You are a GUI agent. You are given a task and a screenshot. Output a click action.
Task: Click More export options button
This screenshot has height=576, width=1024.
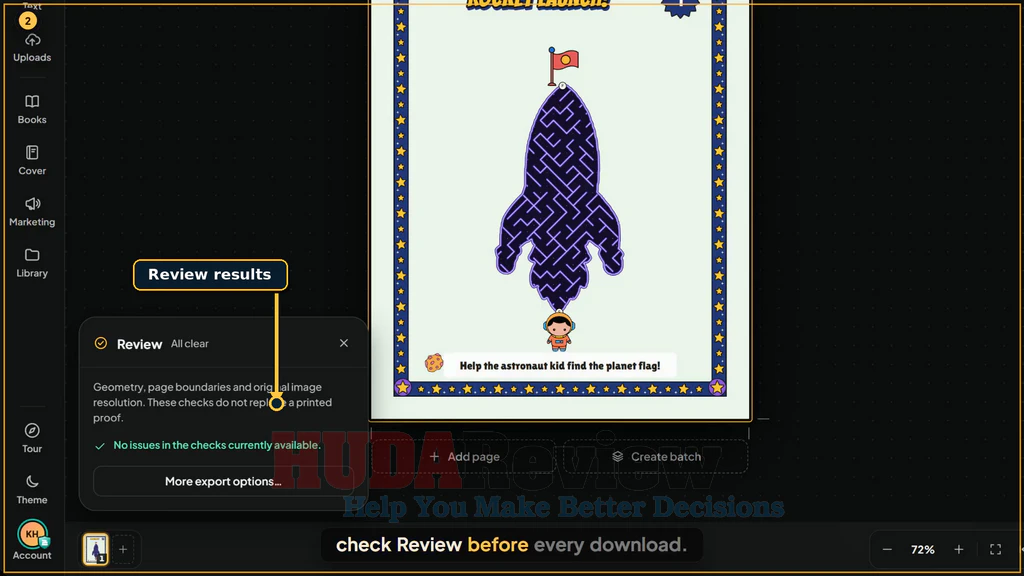click(x=223, y=481)
